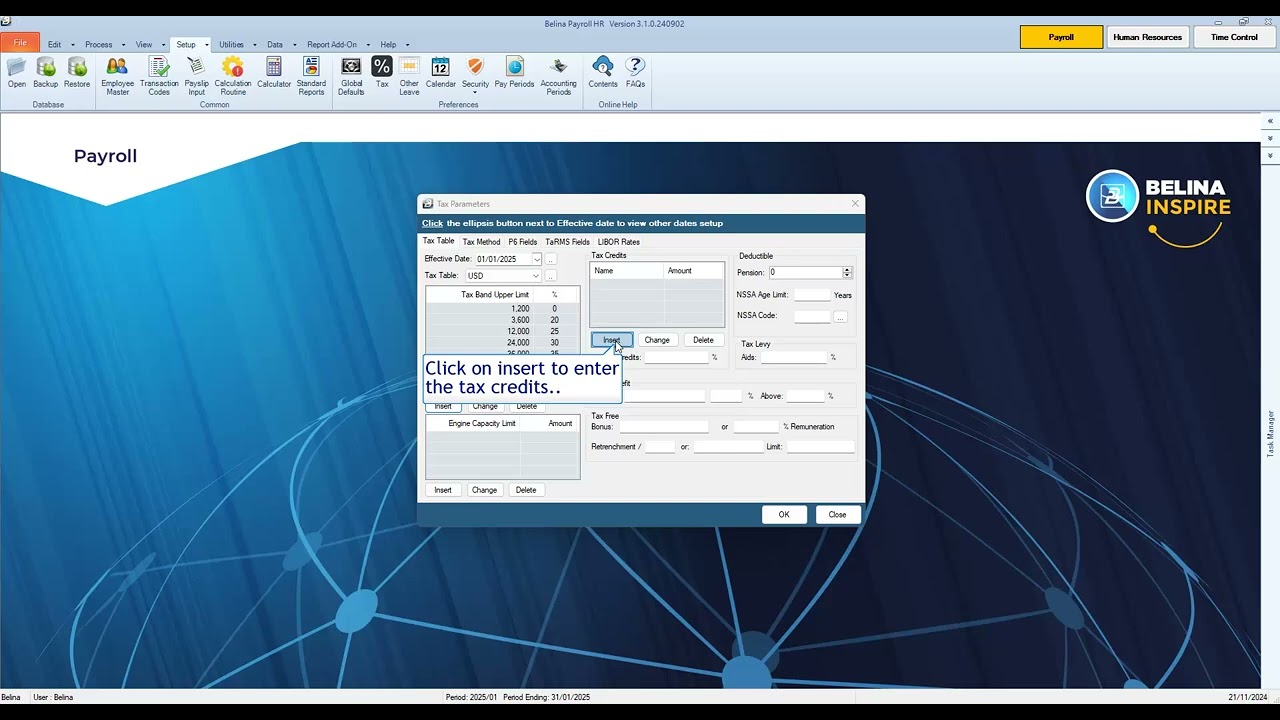The image size is (1280, 720).
Task: Select the Payroll module button
Action: pos(1061,37)
